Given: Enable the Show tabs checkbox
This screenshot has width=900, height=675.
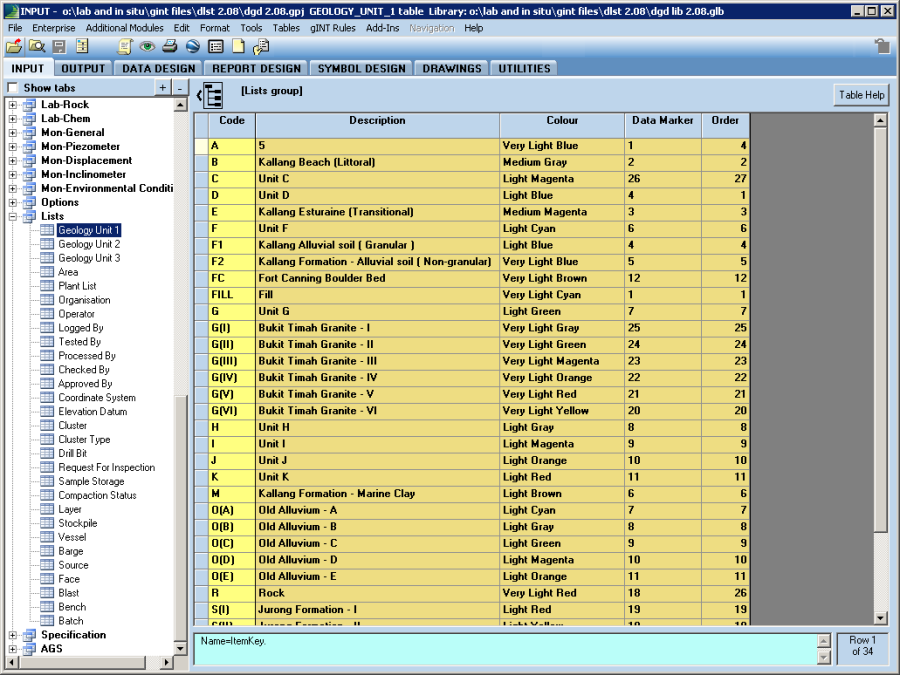Looking at the screenshot, I should (x=12, y=88).
